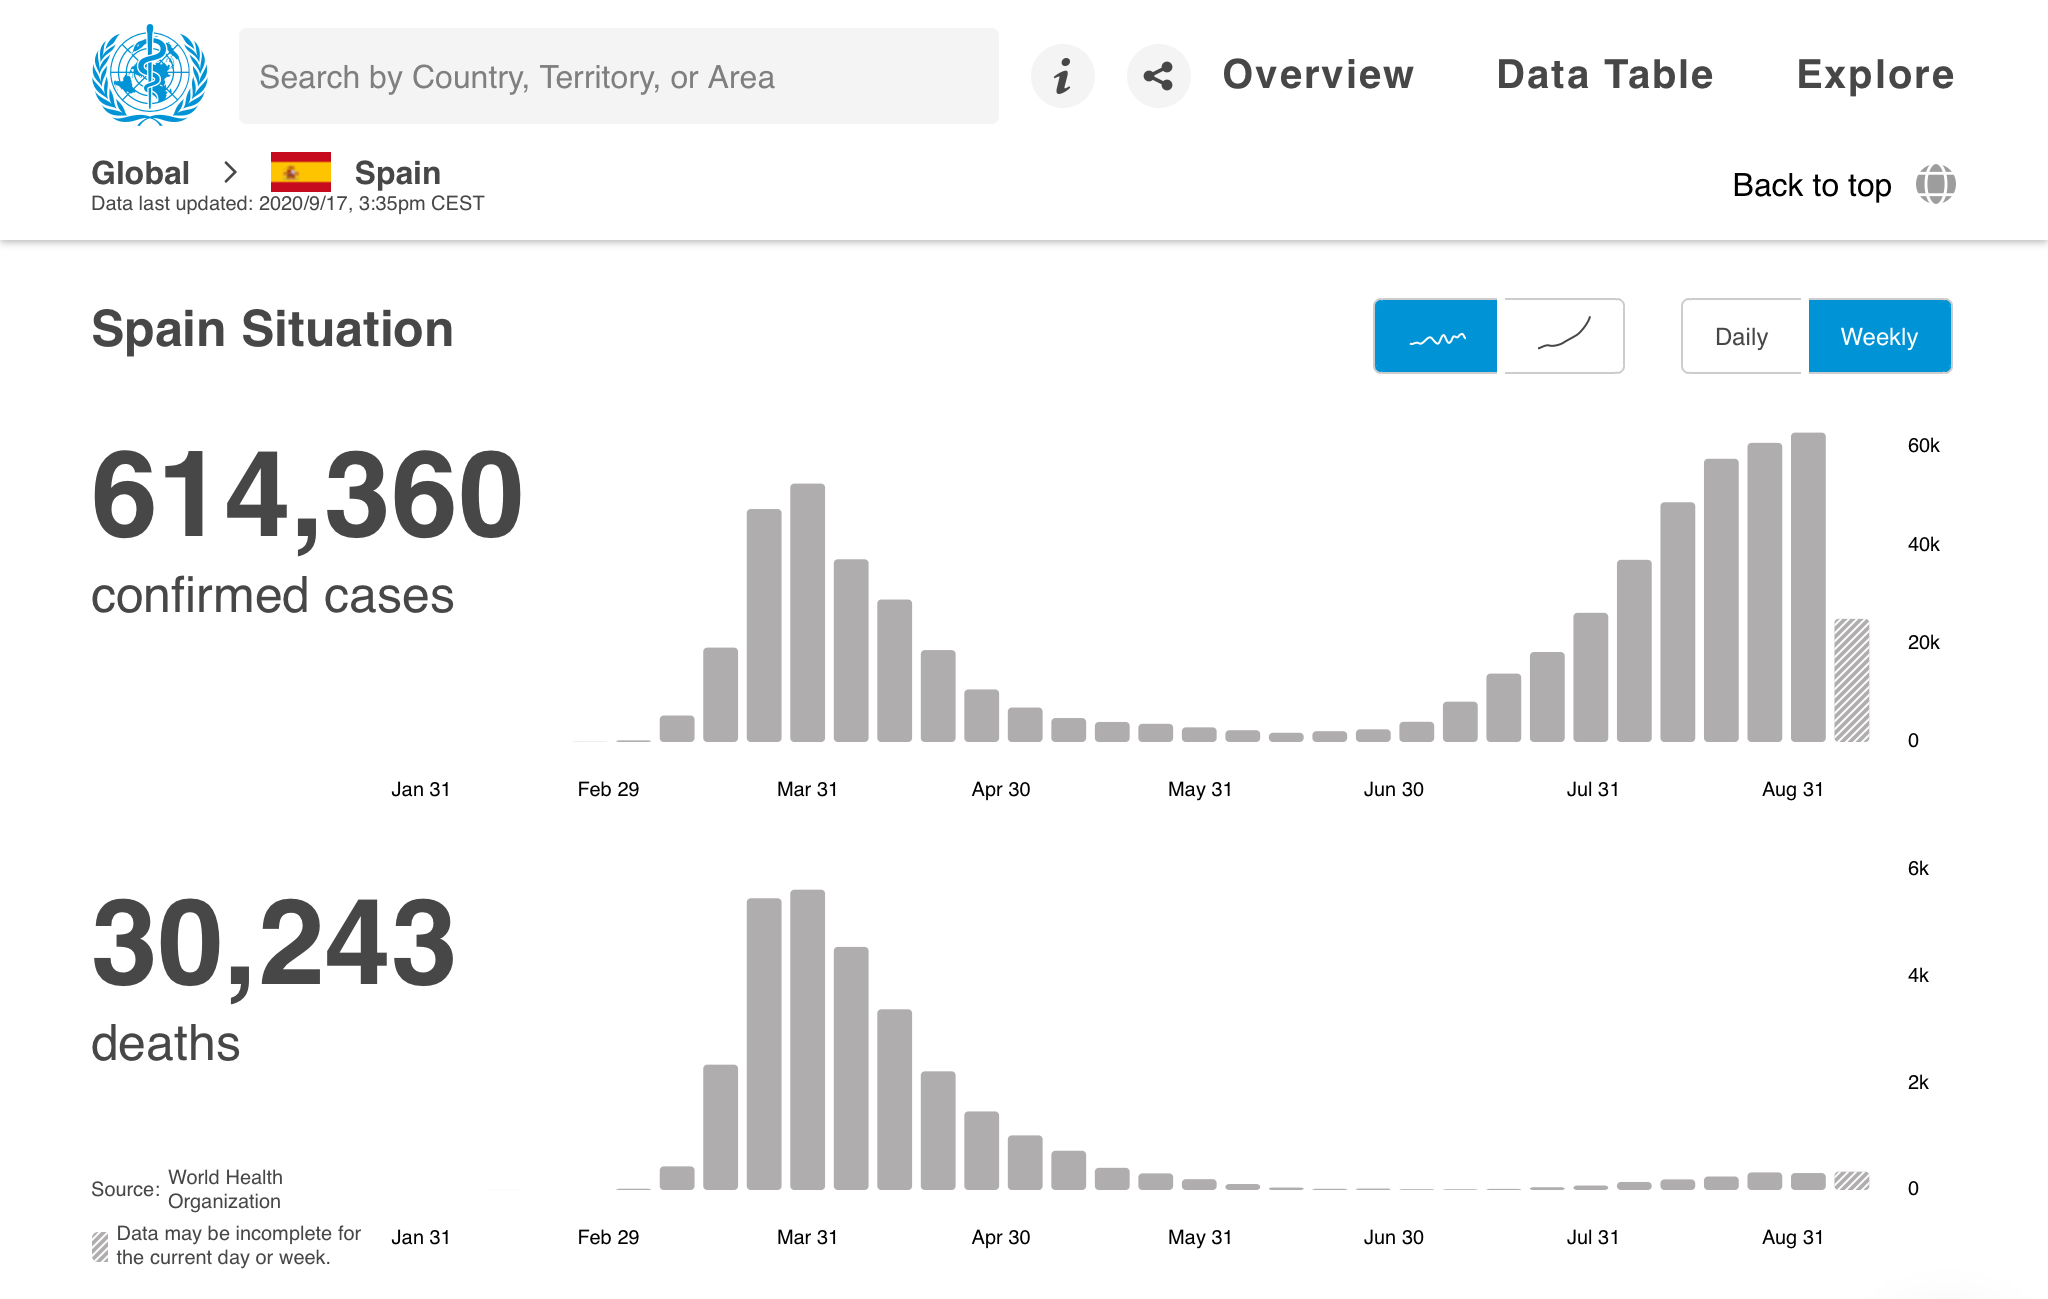The image size is (2048, 1299).
Task: Click the Jul 31 label under deaths chart
Action: tap(1592, 1237)
